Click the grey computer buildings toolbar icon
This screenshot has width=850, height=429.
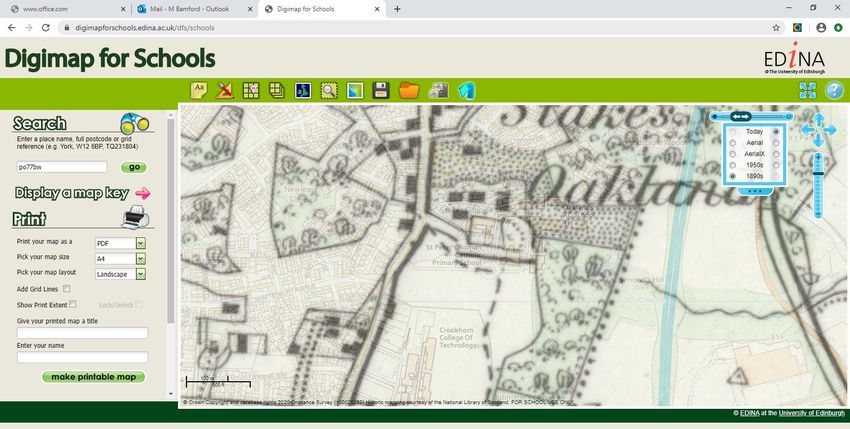tap(438, 90)
